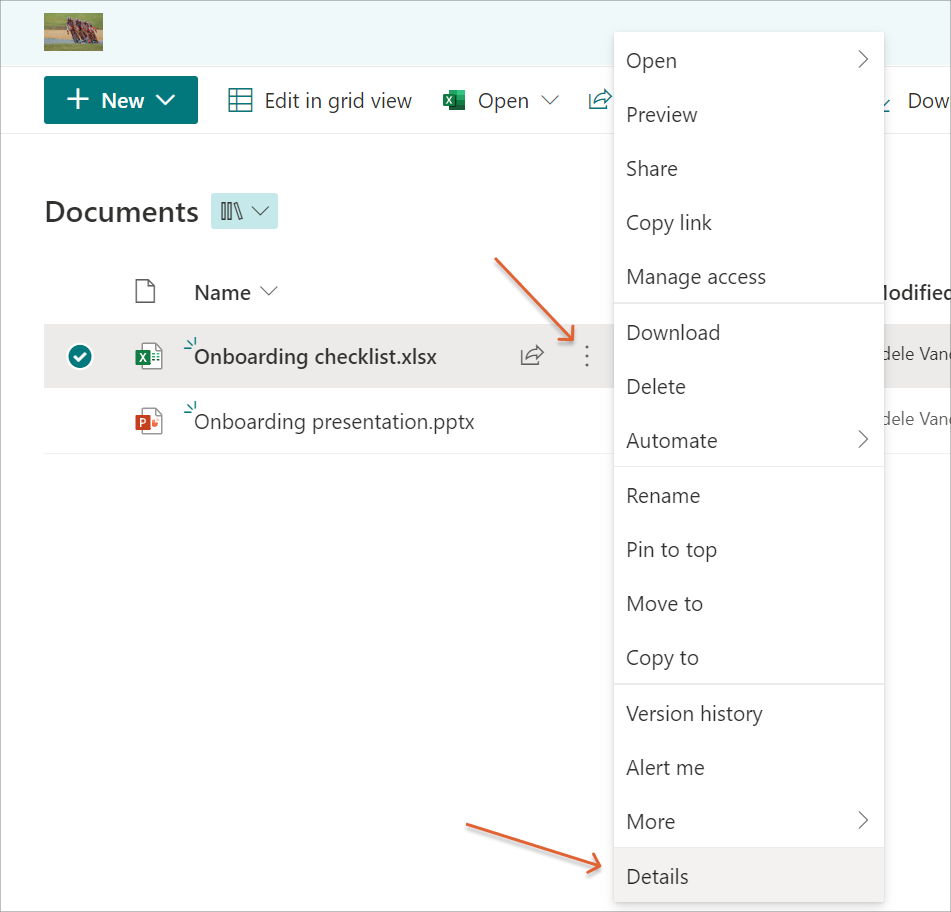Click the Excel icon beside Onboarding checklist.xlsx
The image size is (951, 912).
tap(148, 356)
